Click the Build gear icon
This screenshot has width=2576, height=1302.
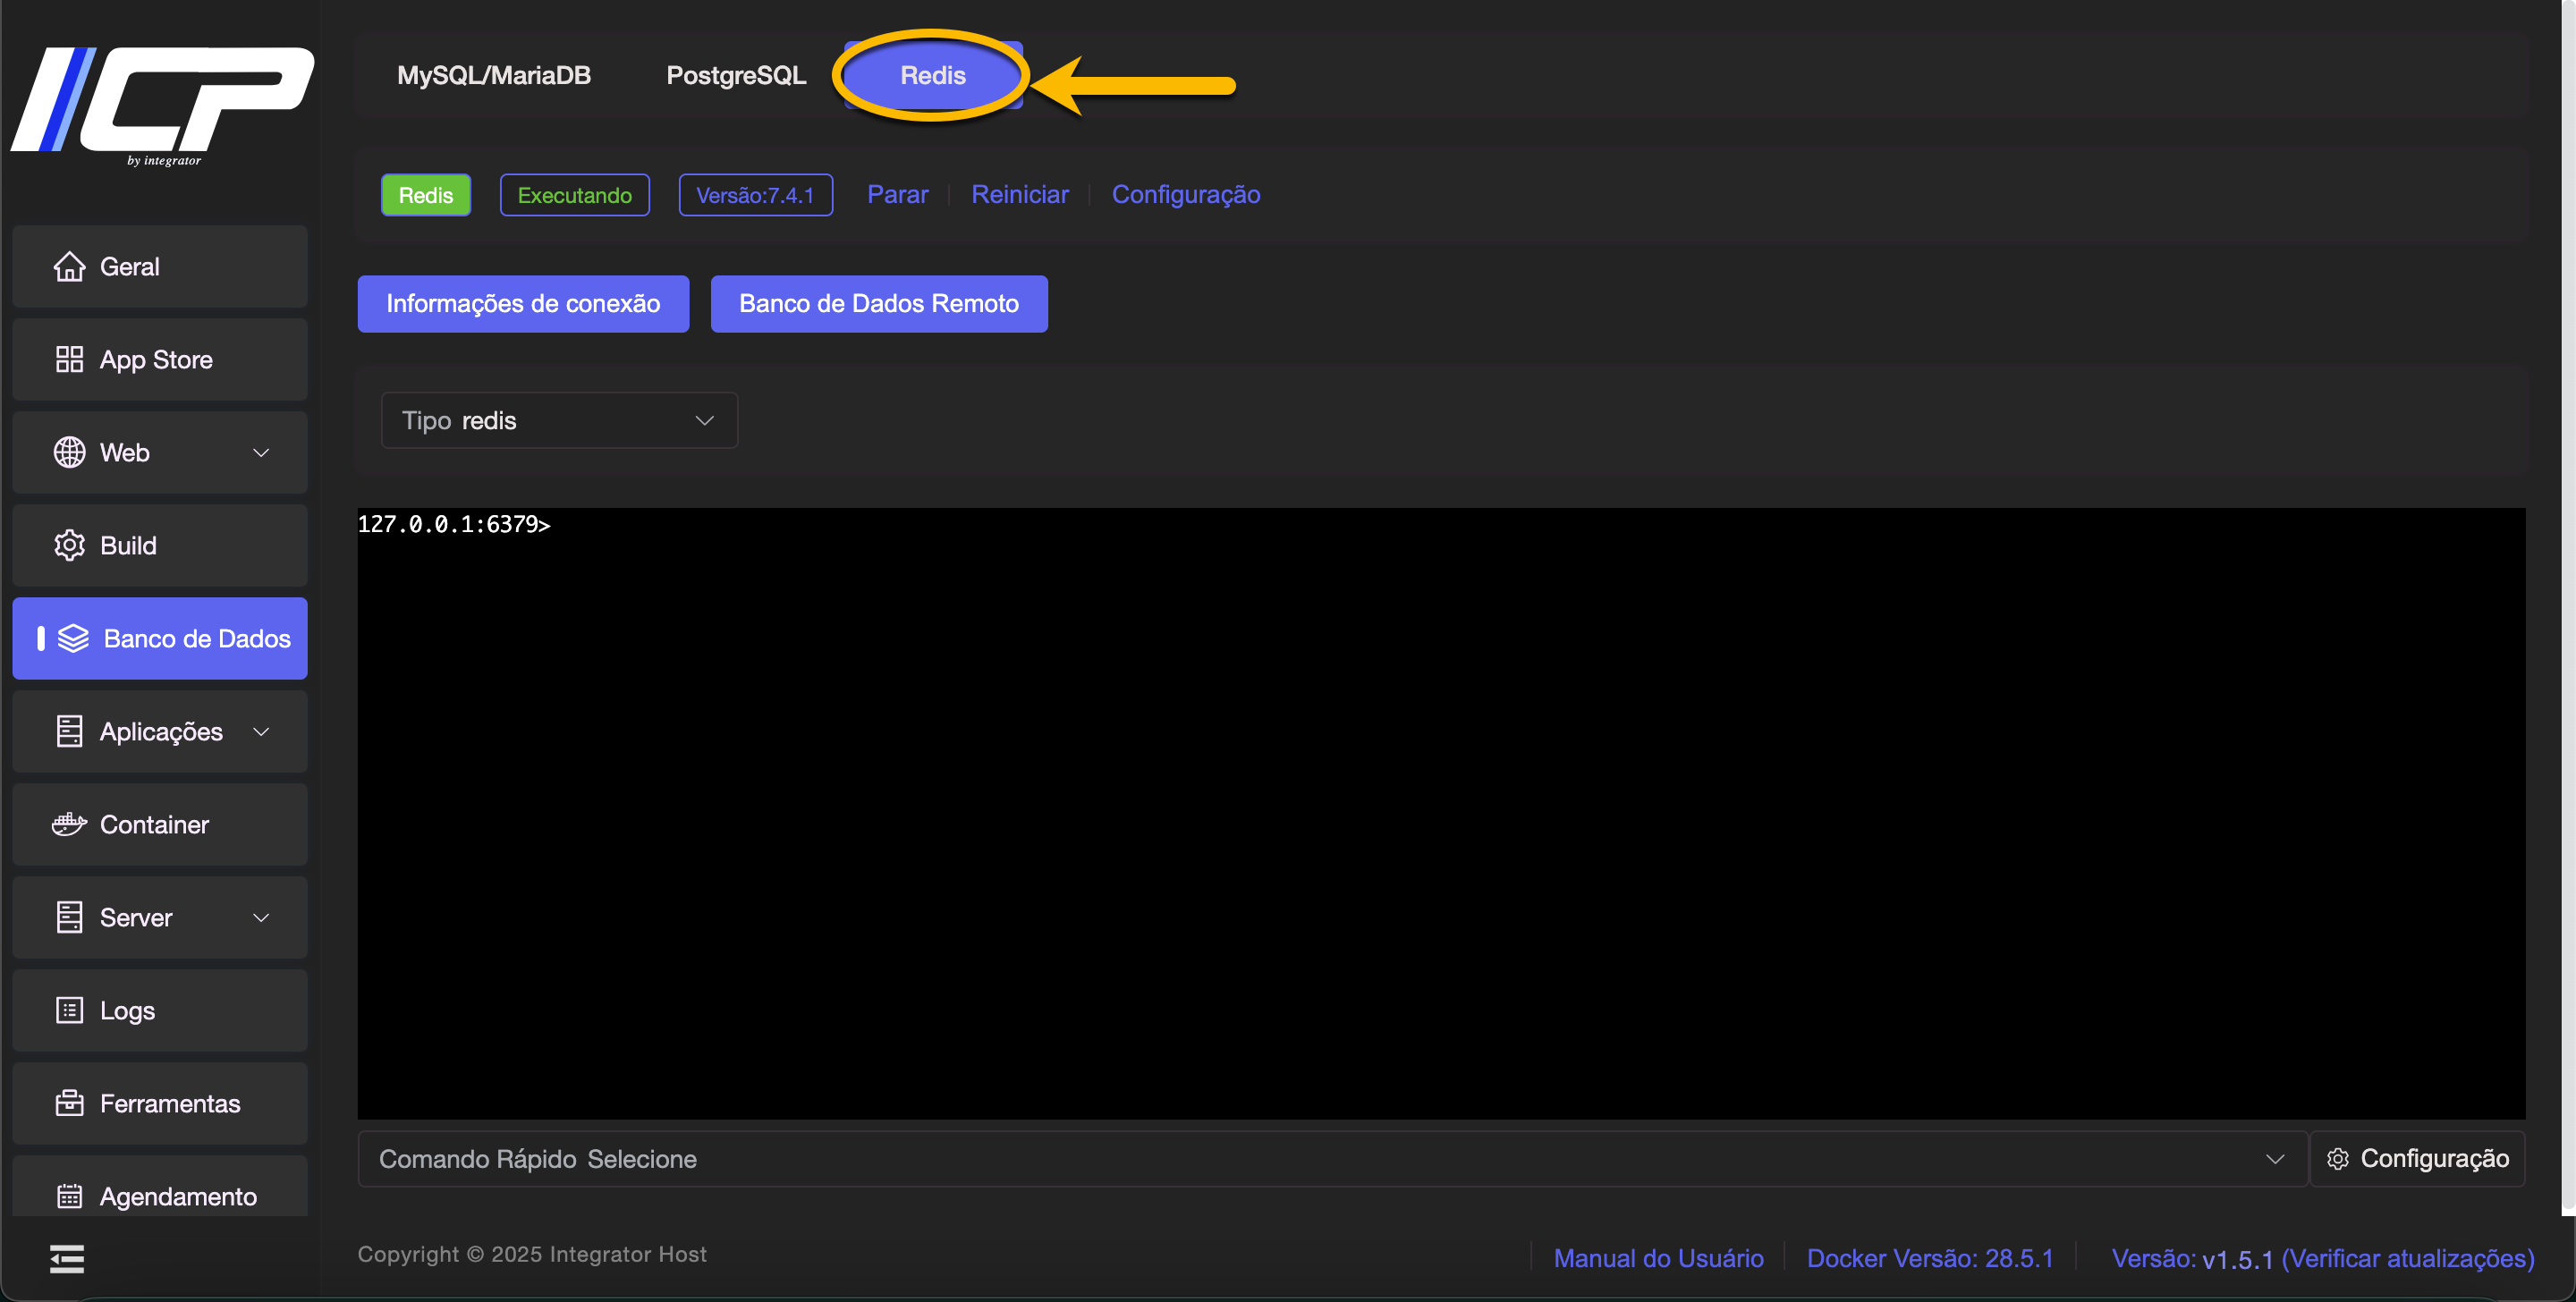[69, 545]
